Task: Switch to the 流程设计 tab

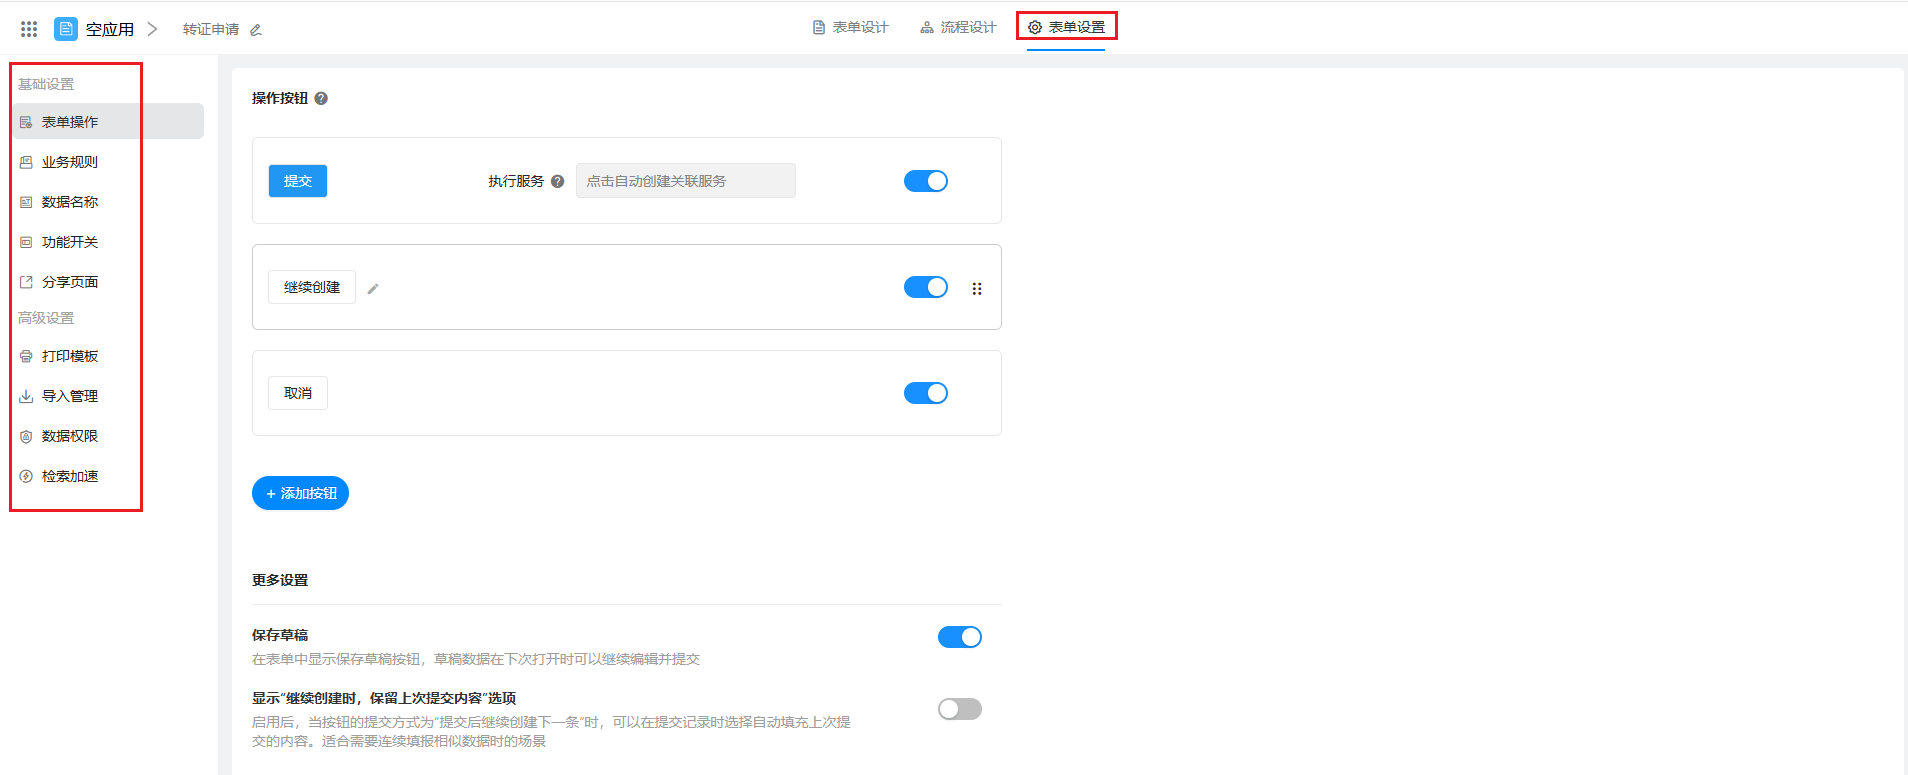Action: pyautogui.click(x=958, y=27)
